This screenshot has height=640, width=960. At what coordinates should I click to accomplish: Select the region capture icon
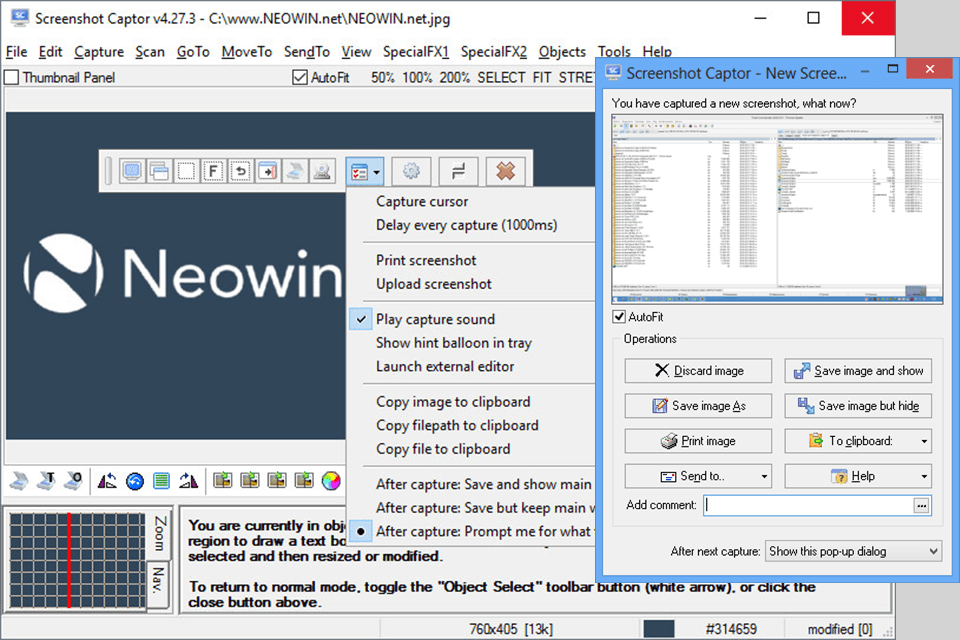(185, 171)
